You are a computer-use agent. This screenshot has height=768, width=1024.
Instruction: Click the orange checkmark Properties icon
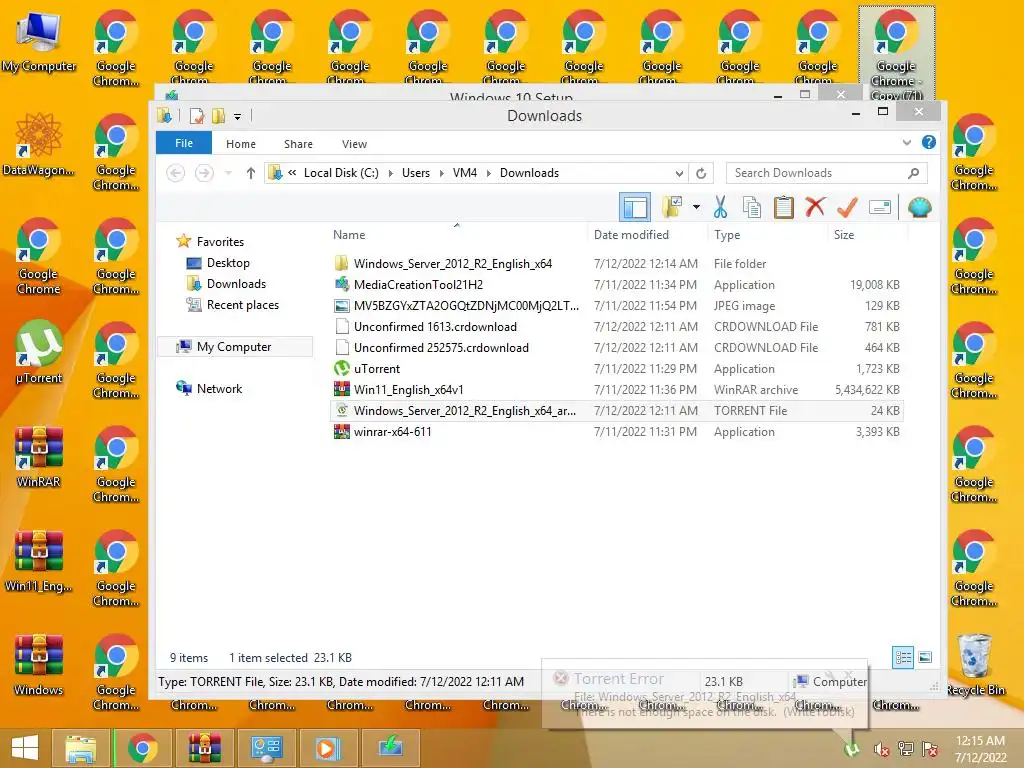847,207
